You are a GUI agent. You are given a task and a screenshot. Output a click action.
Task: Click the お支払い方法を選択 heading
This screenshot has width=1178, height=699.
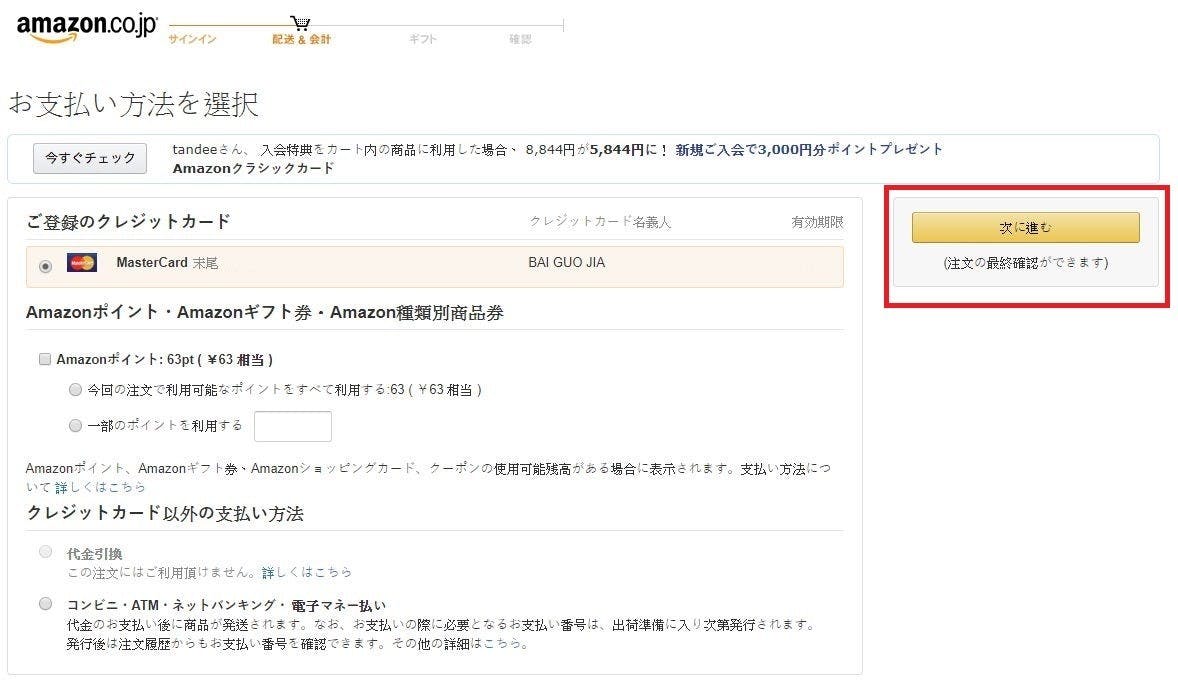134,104
